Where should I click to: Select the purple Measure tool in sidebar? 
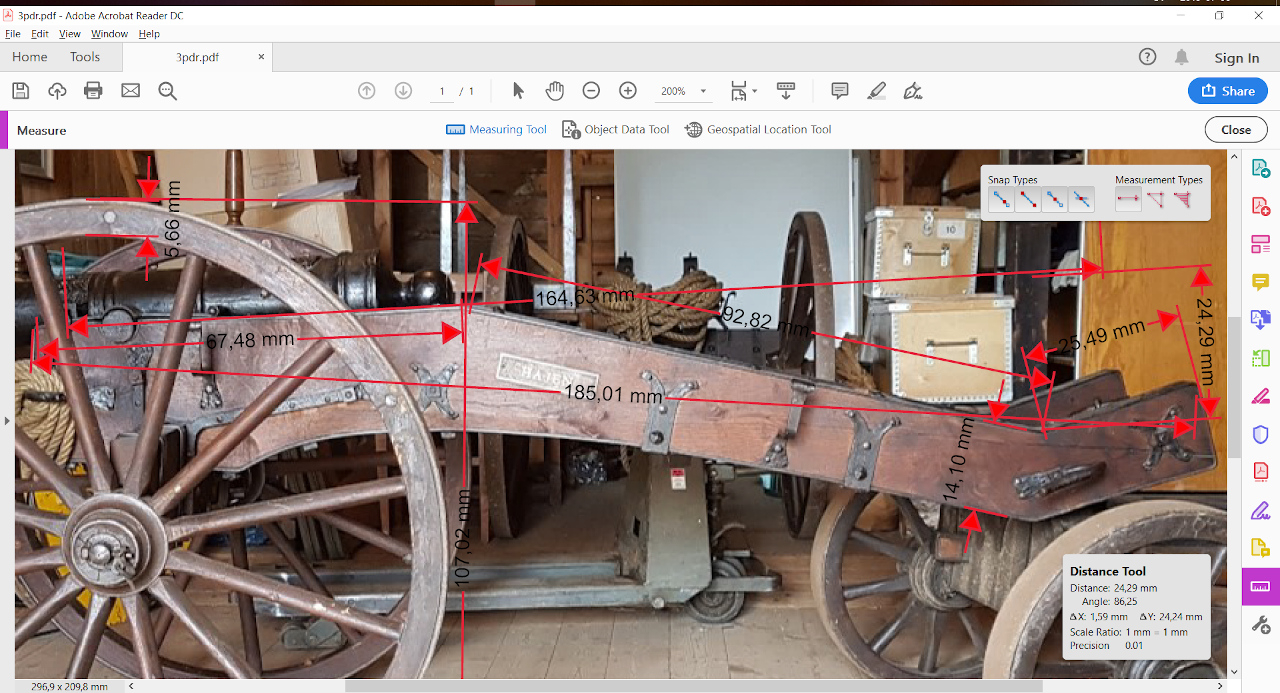point(1260,586)
